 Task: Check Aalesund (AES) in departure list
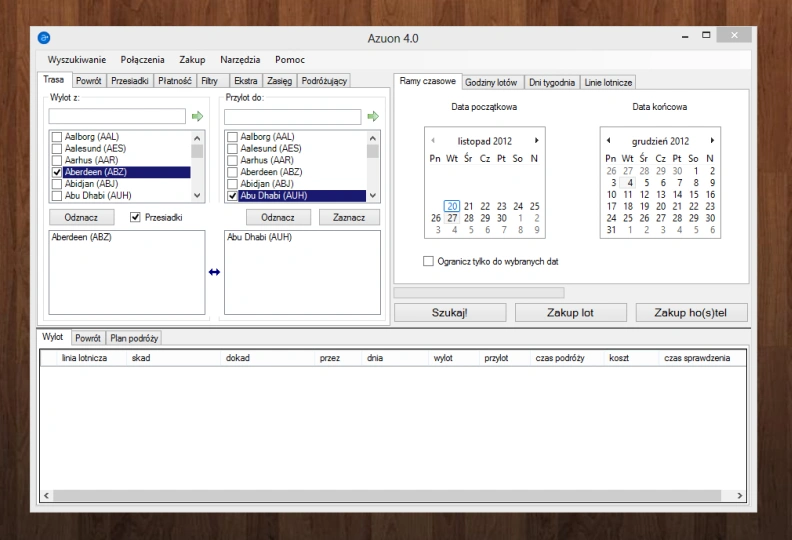(57, 149)
